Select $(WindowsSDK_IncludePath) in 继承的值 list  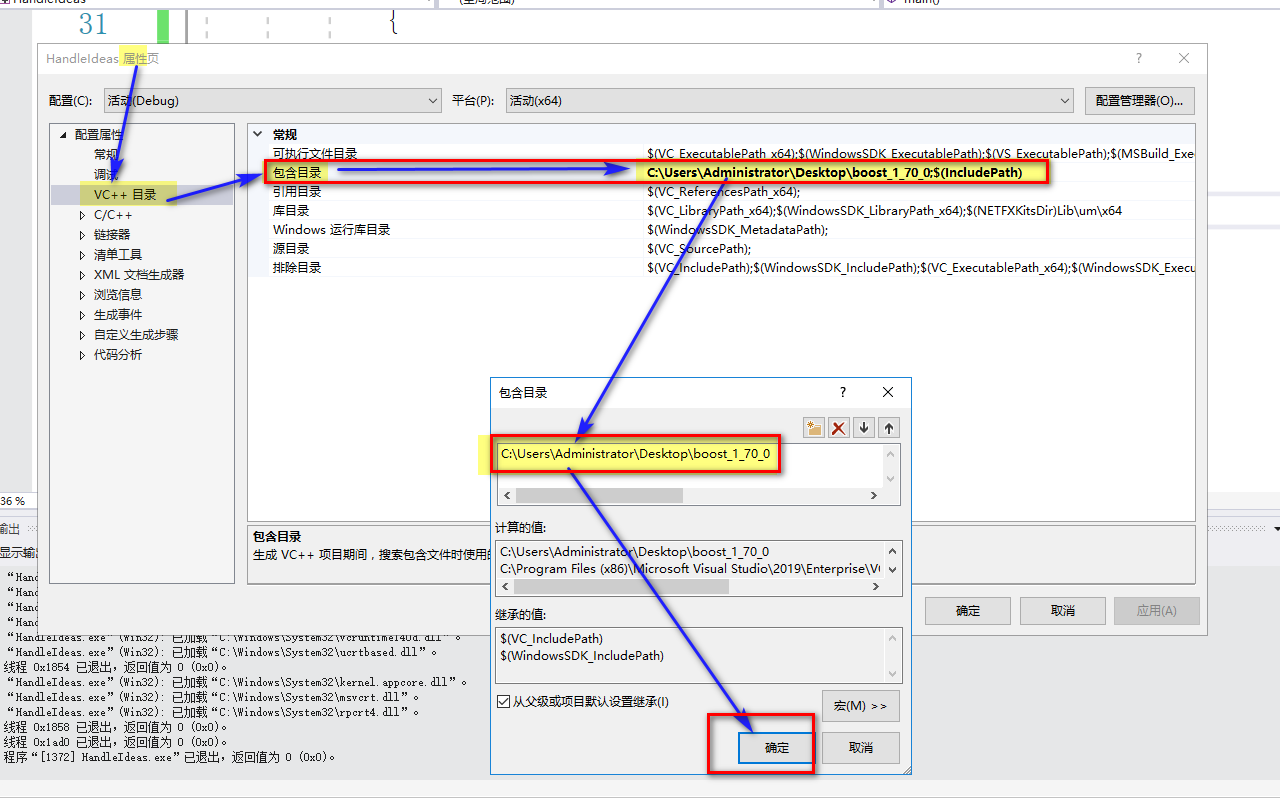(x=582, y=656)
